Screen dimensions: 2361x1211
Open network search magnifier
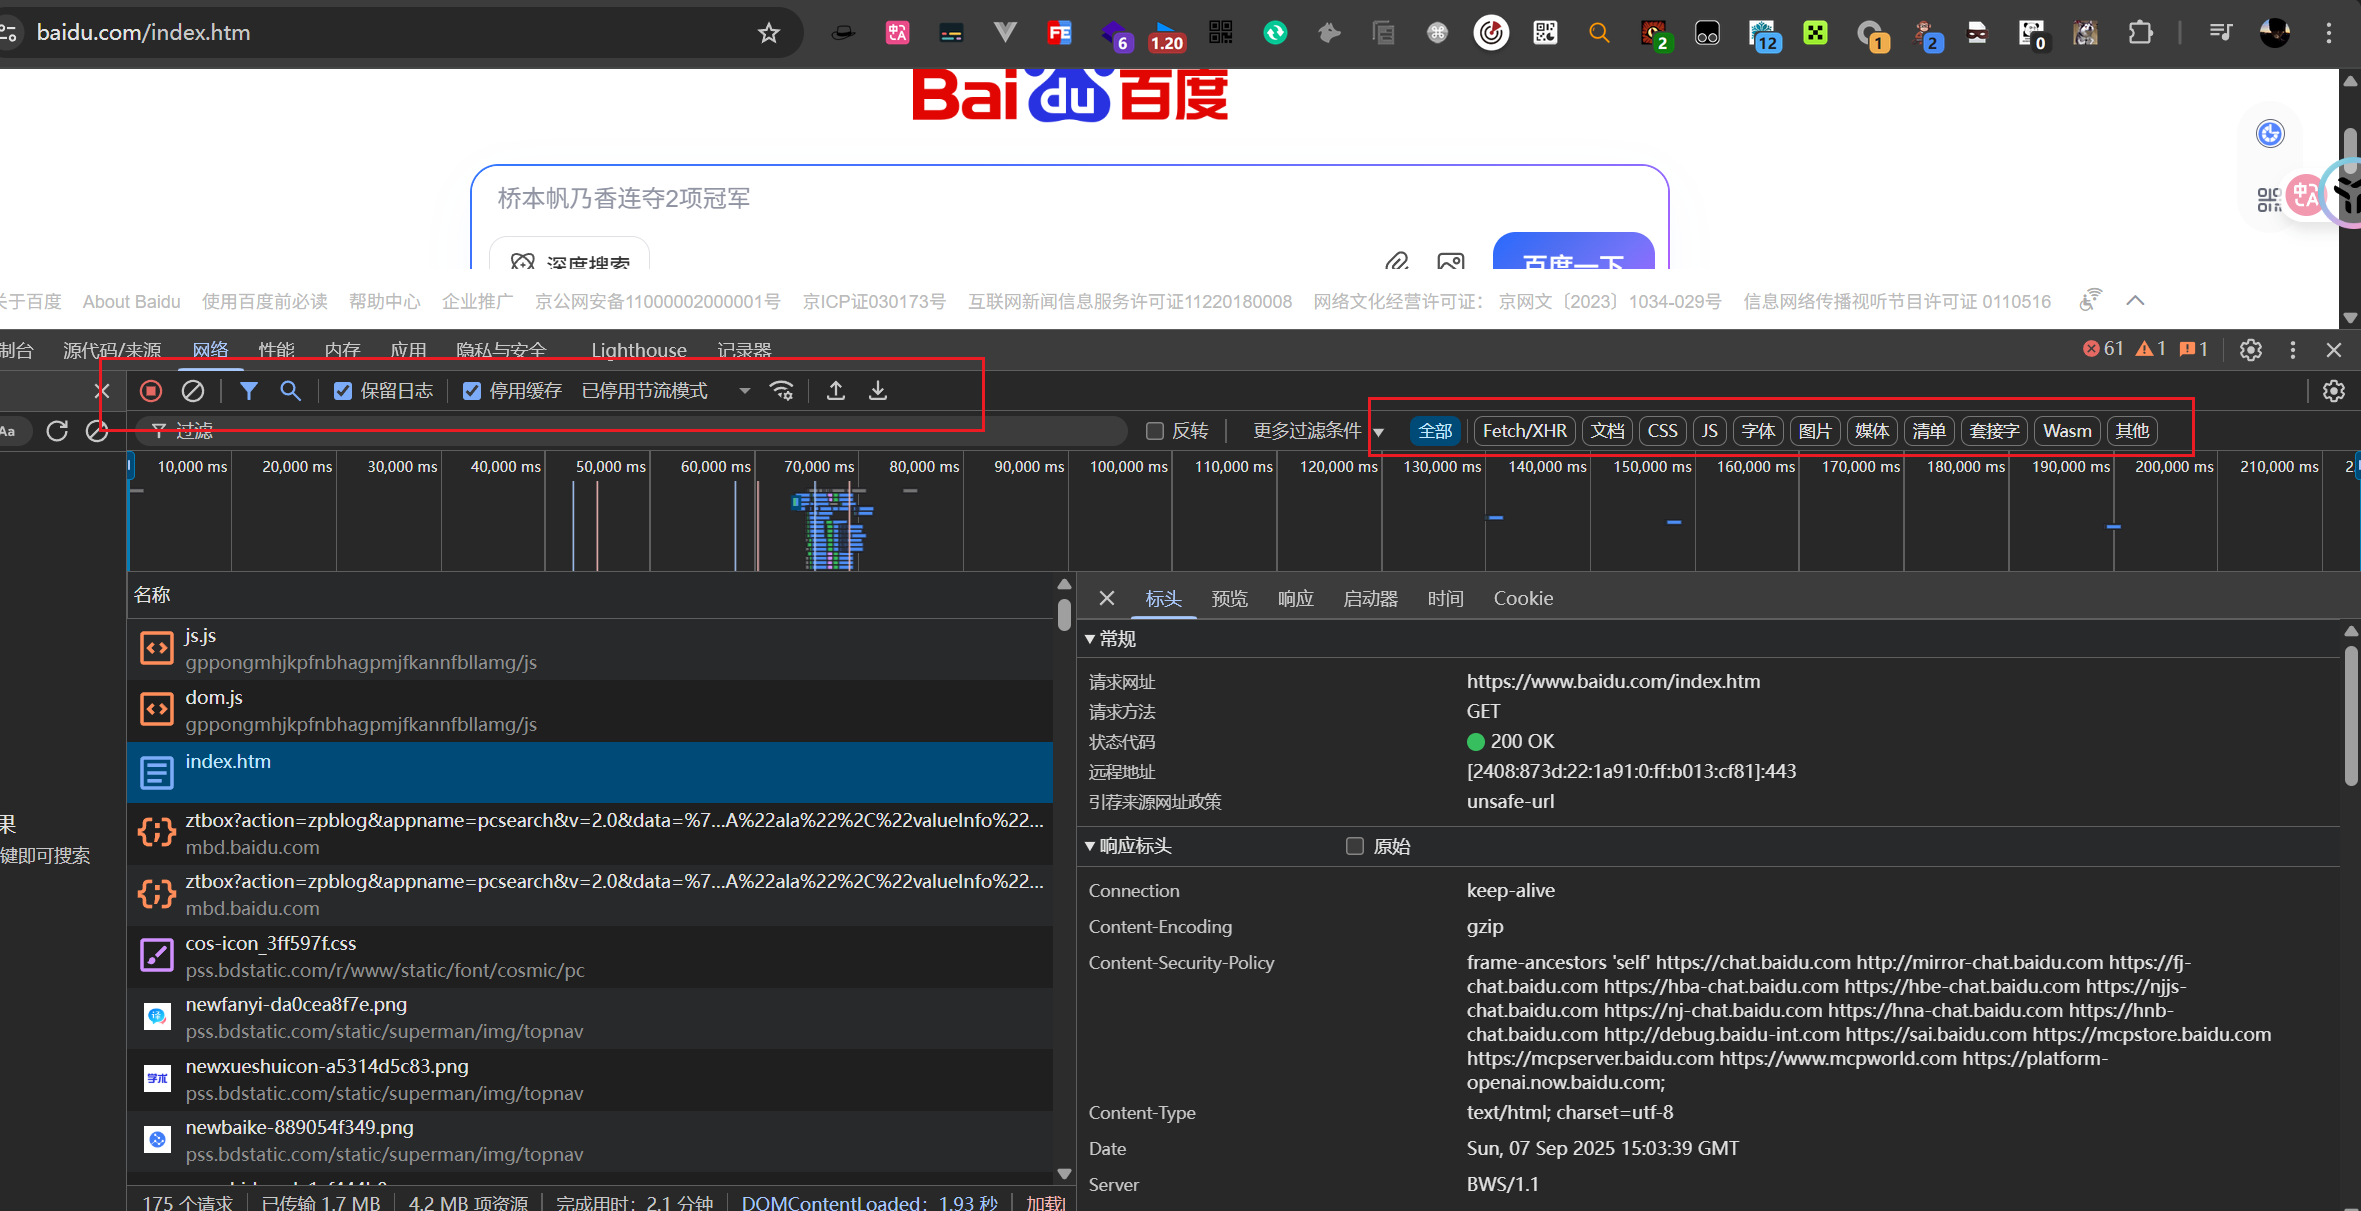(x=290, y=391)
